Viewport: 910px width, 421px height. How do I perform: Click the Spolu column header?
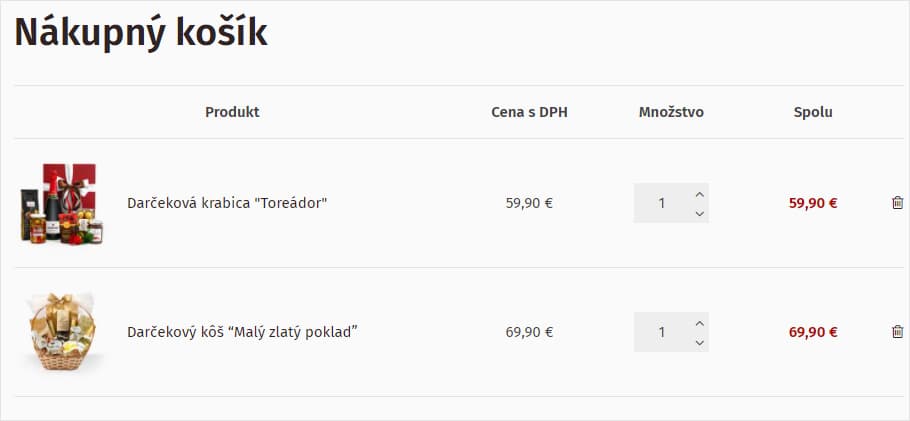[813, 112]
